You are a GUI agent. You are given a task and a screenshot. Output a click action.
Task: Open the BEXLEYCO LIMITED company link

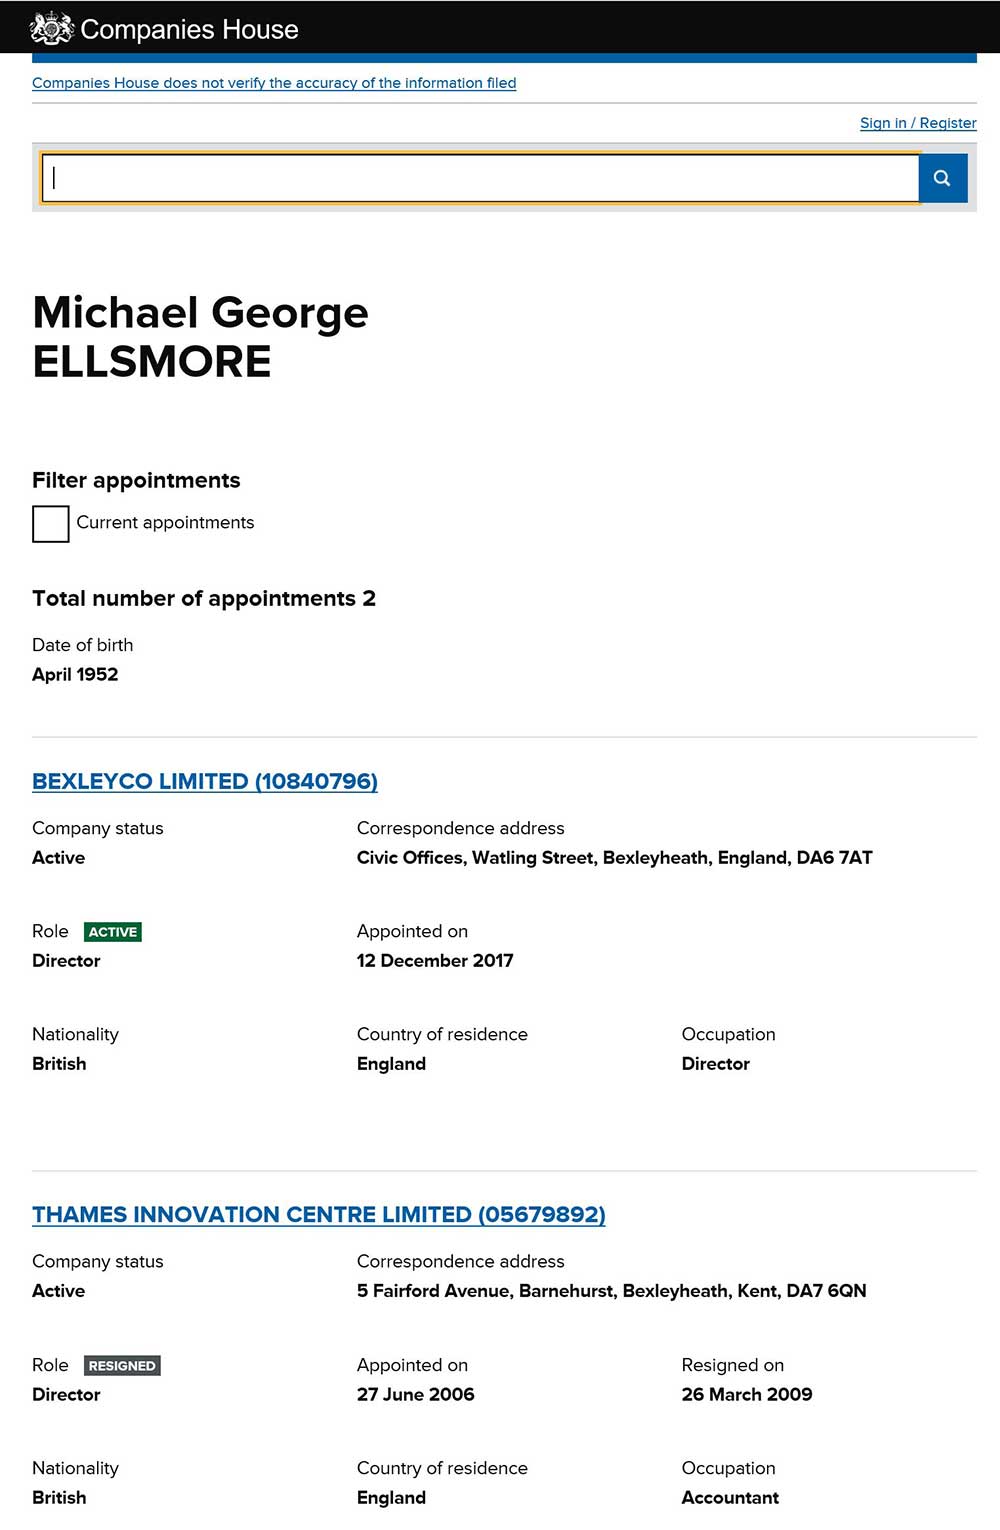pyautogui.click(x=205, y=782)
